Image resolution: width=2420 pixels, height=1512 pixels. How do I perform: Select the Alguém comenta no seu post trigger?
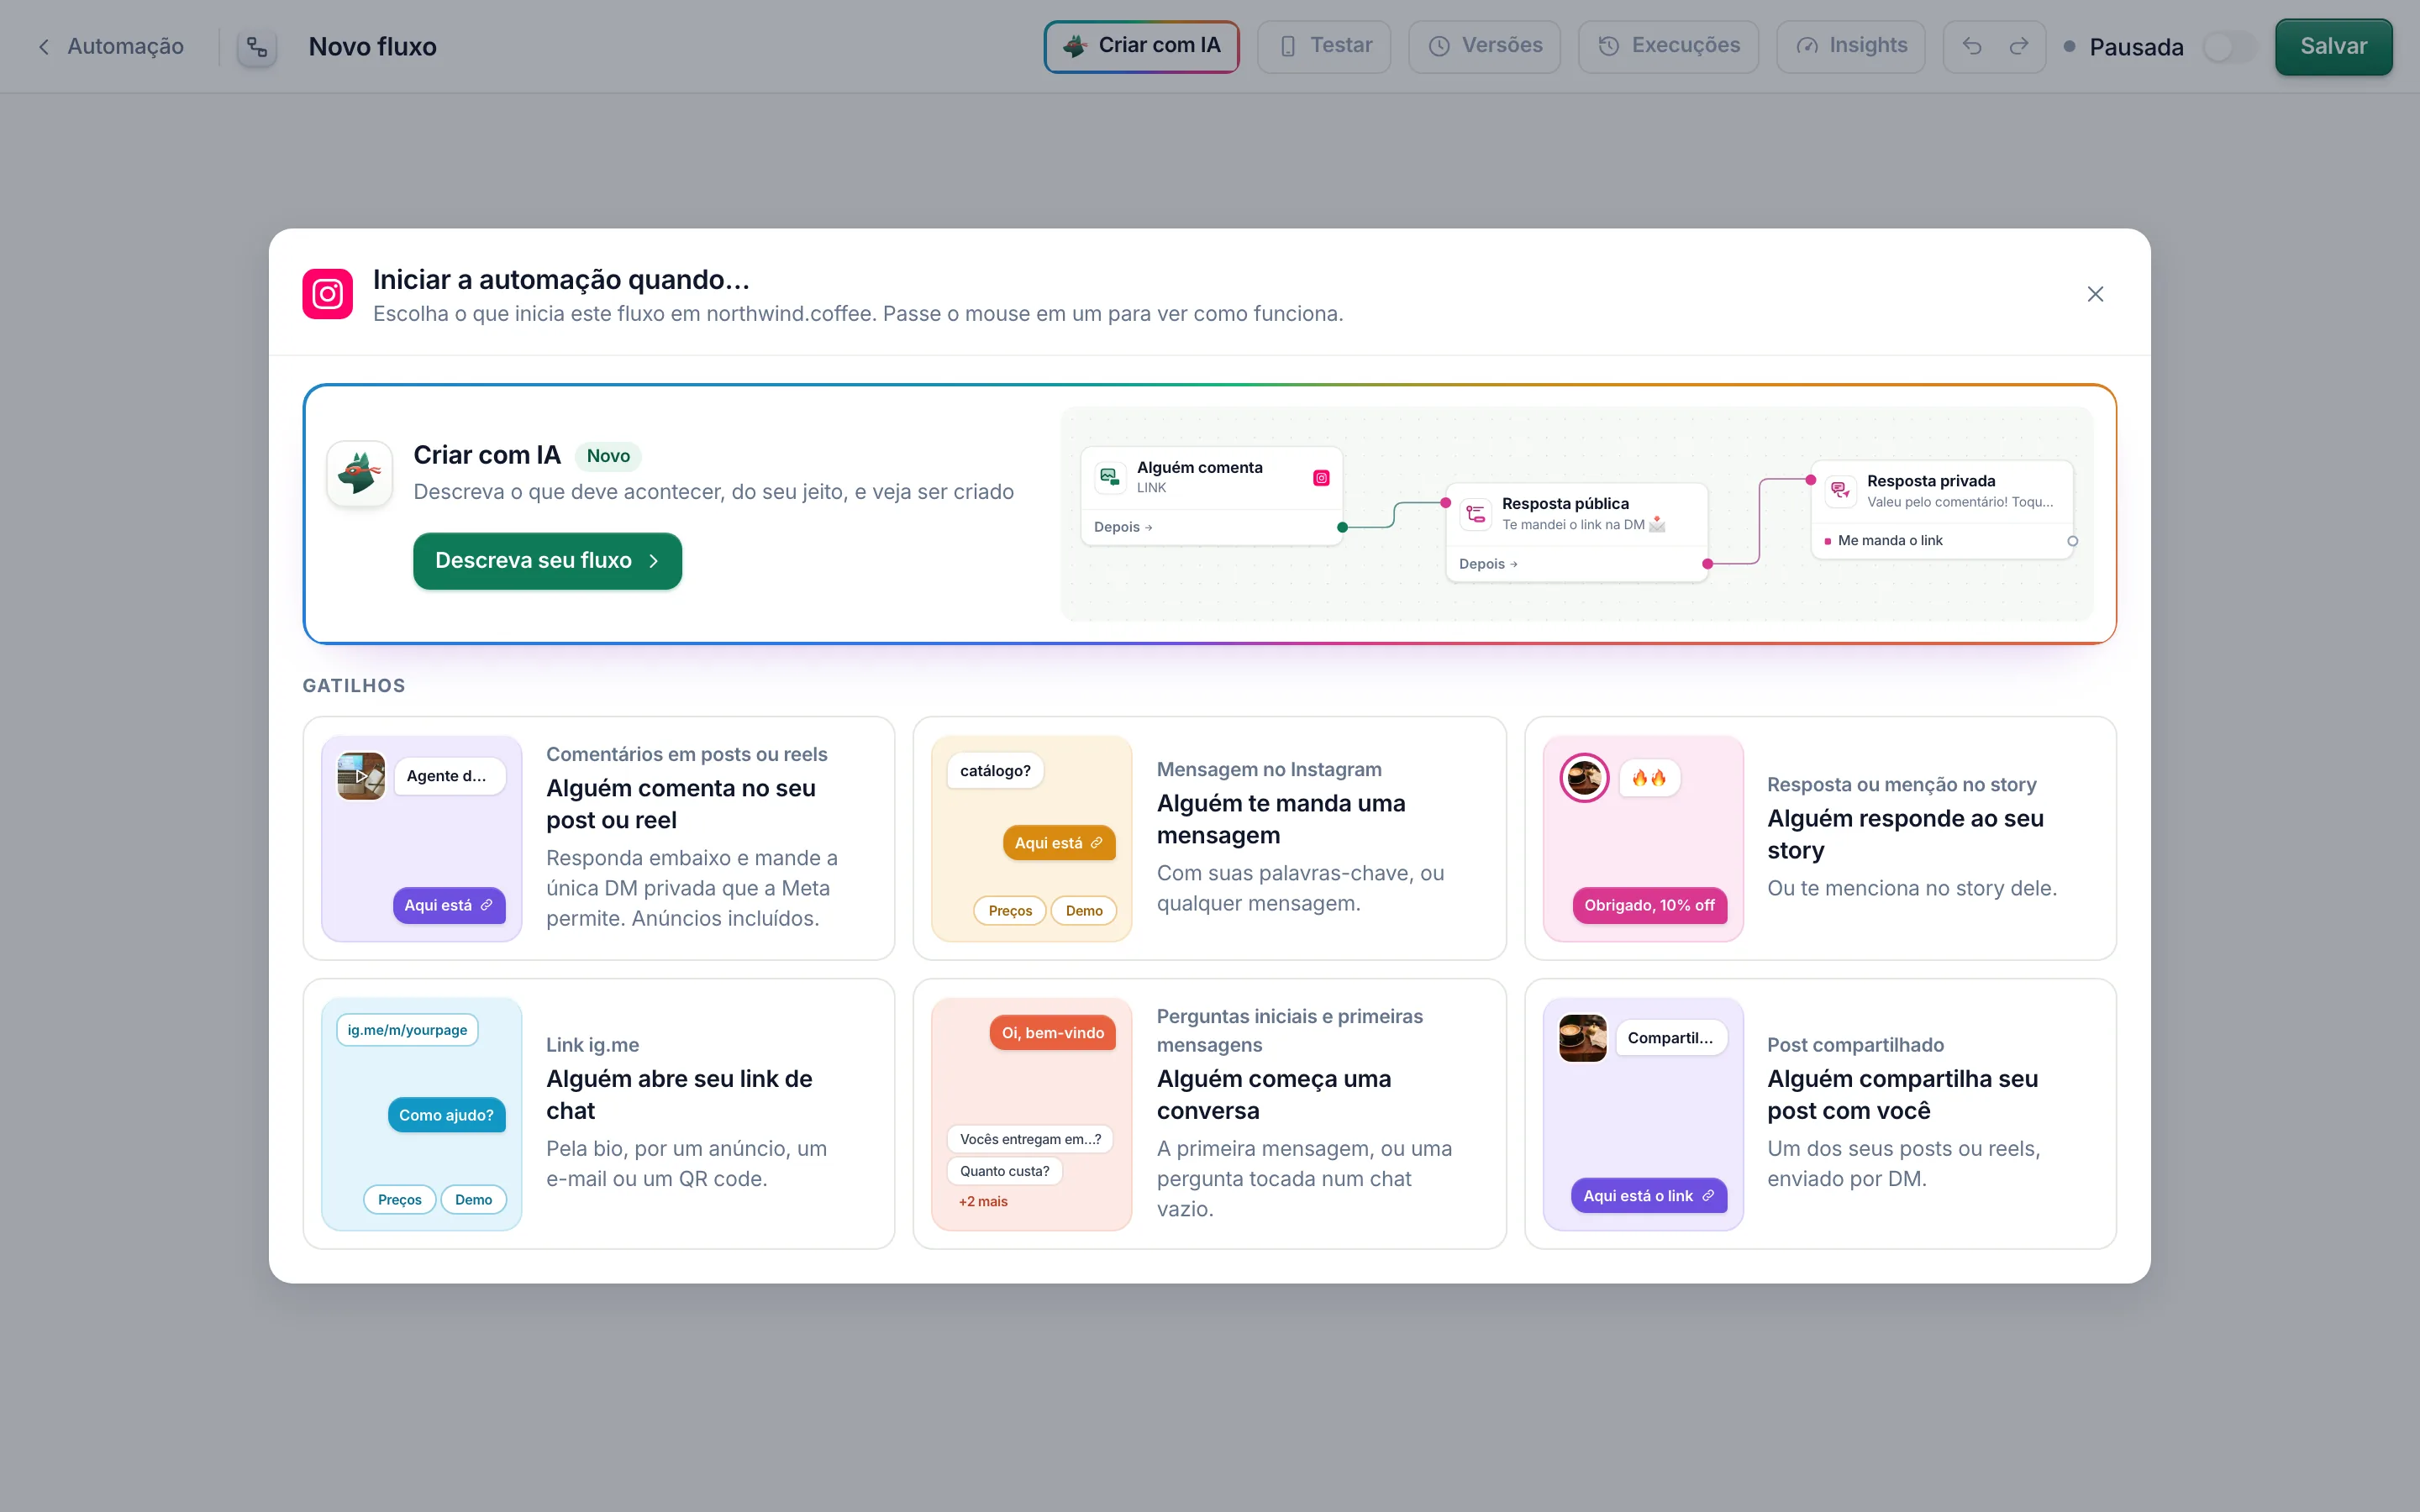[x=598, y=838]
